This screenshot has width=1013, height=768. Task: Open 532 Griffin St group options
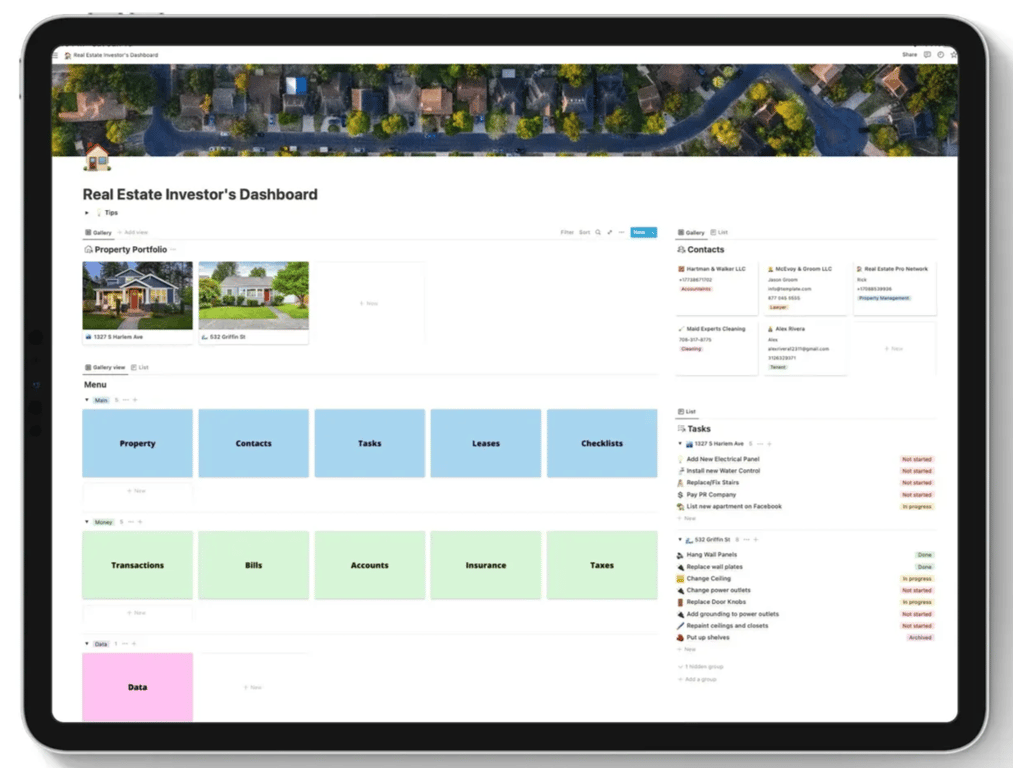click(746, 540)
